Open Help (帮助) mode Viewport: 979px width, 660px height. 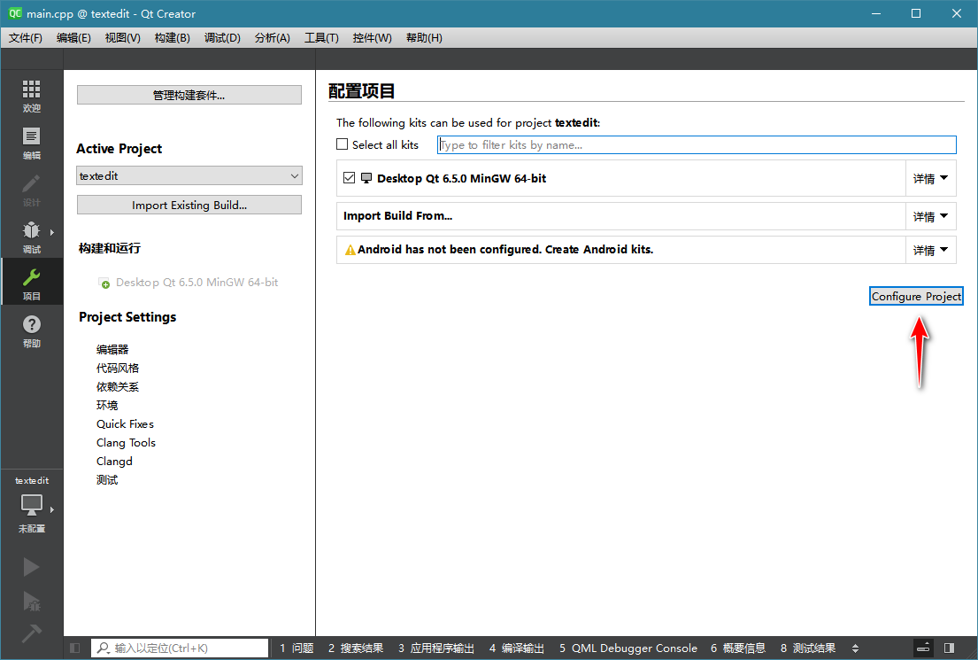point(31,331)
